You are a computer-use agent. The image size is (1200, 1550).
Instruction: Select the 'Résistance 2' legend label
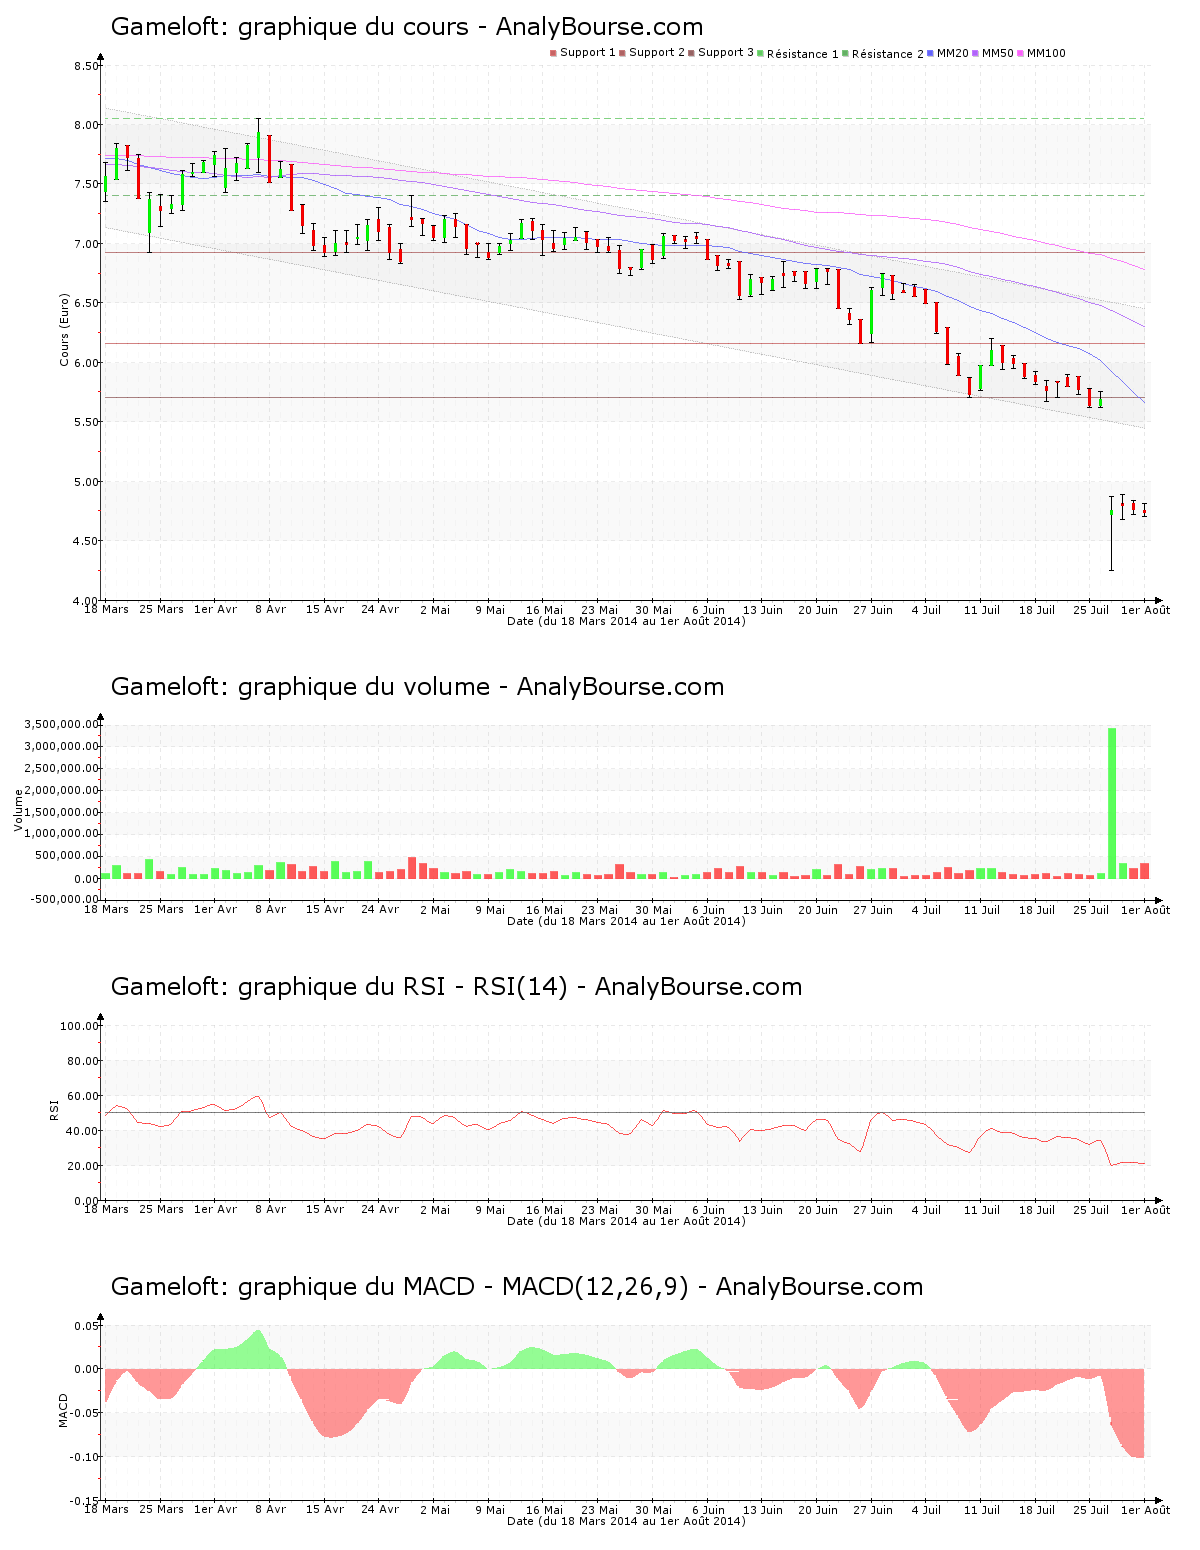(888, 54)
